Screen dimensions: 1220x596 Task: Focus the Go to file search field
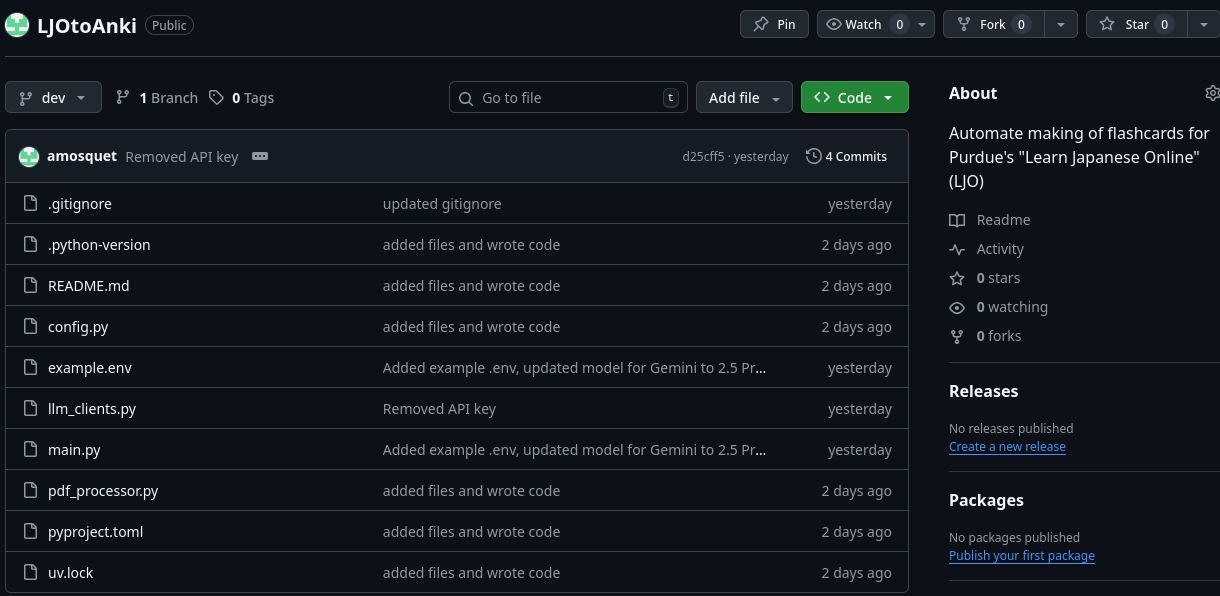[568, 98]
